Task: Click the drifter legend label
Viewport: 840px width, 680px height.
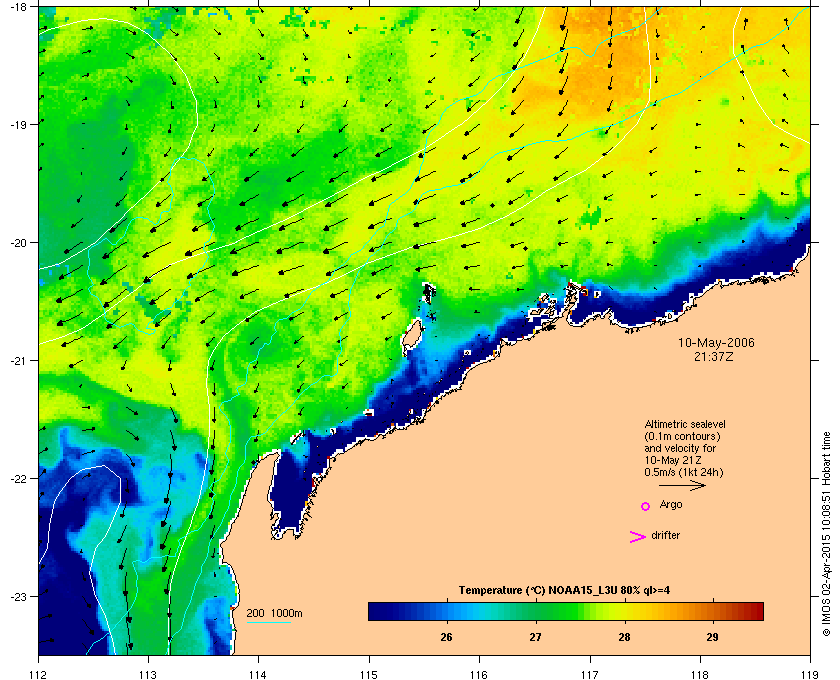Action: click(x=665, y=535)
